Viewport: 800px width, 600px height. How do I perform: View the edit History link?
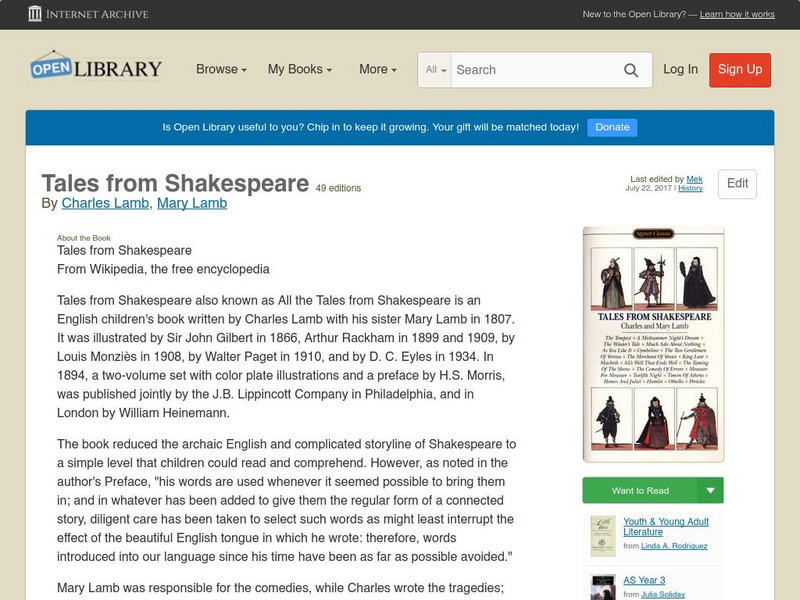[690, 188]
